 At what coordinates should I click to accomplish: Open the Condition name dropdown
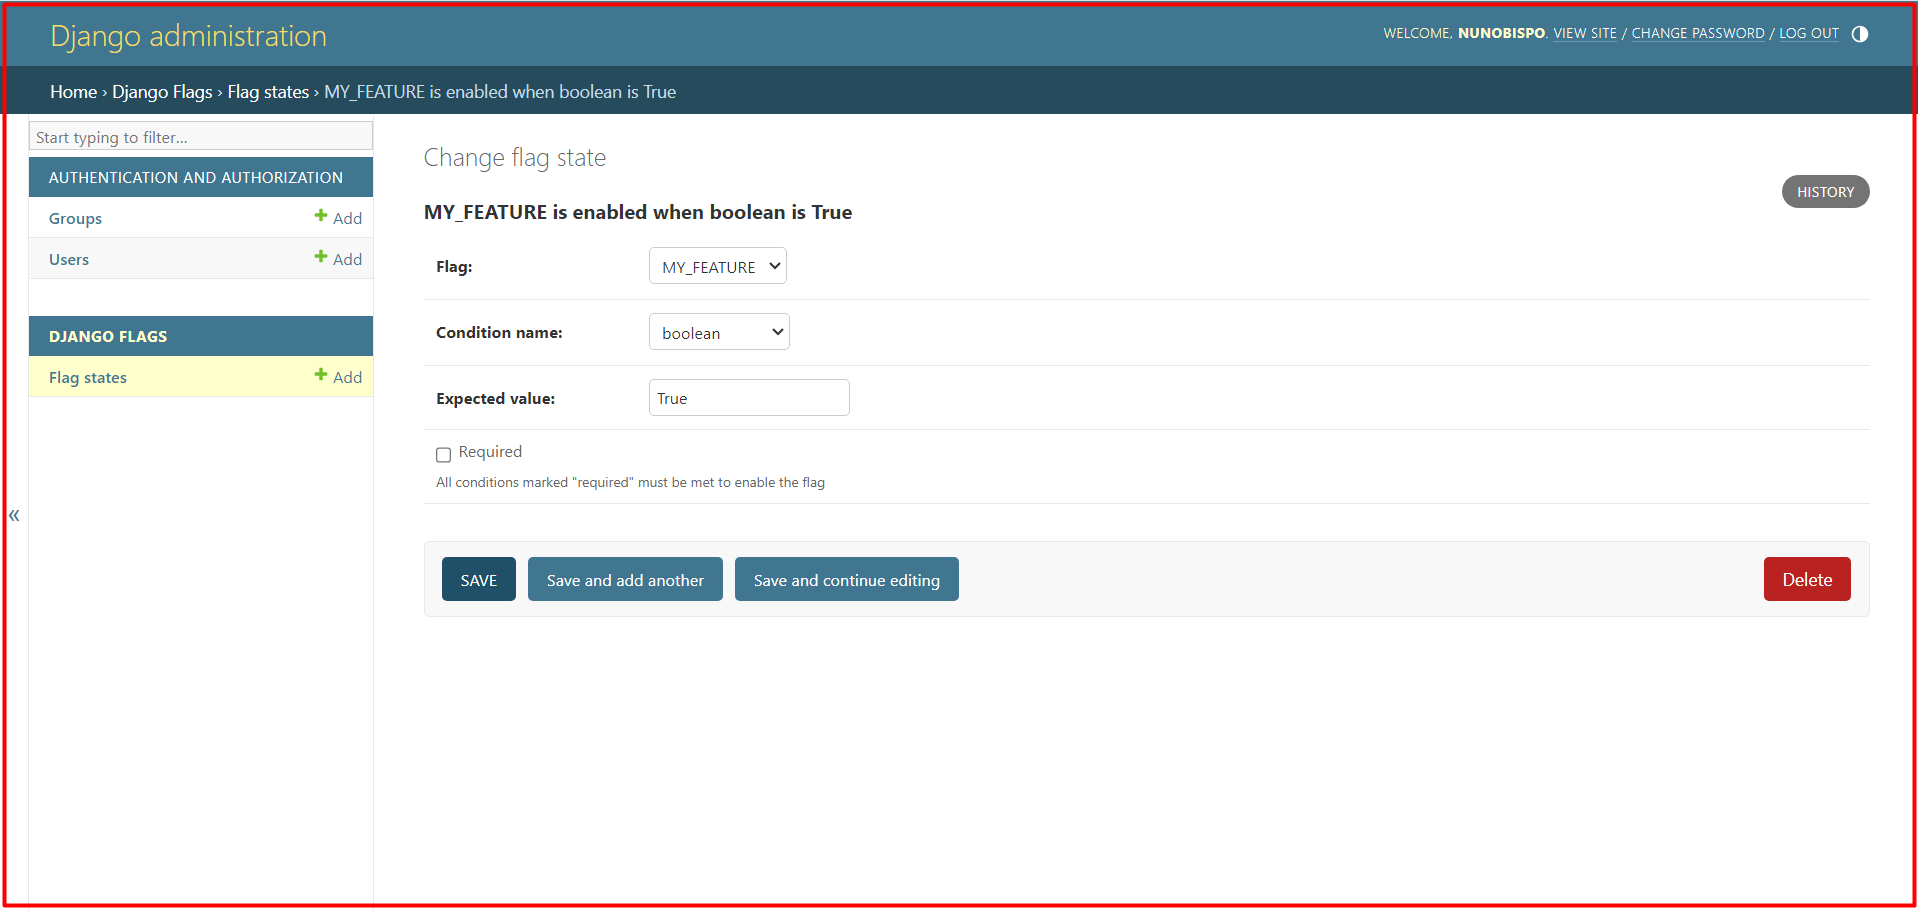click(719, 331)
